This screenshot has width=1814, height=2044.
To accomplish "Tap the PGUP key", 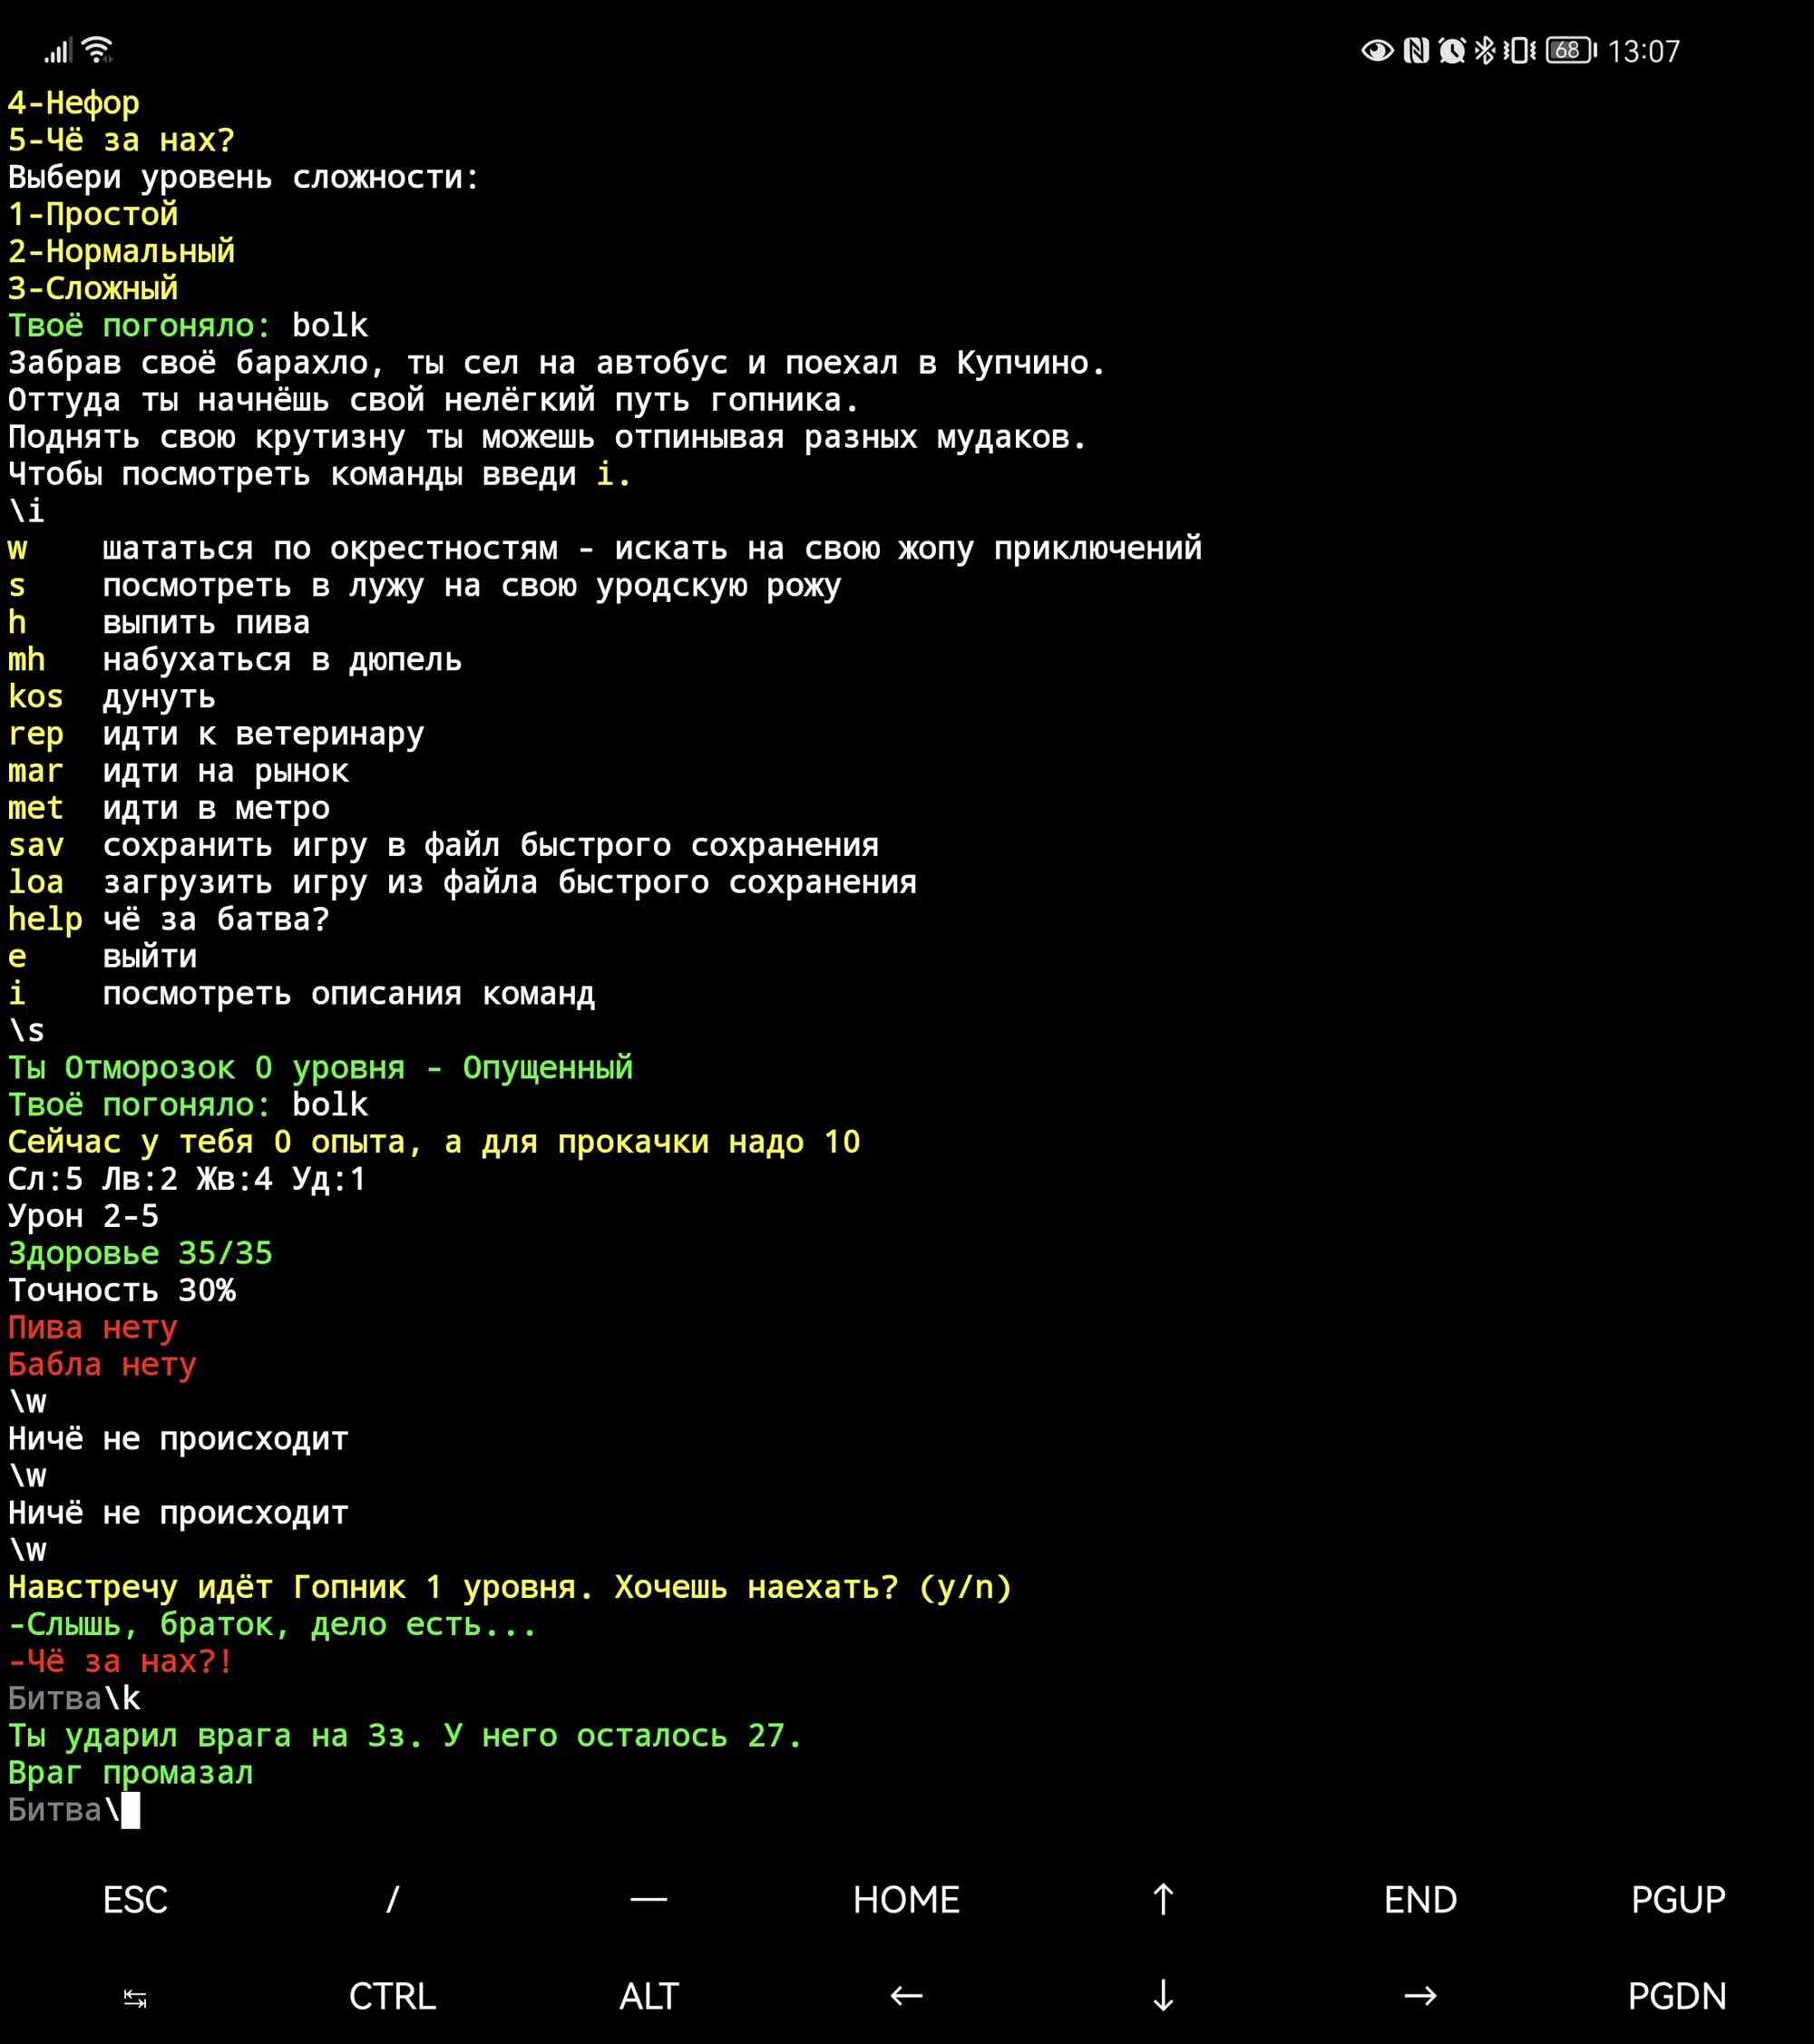I will 1678,1899.
